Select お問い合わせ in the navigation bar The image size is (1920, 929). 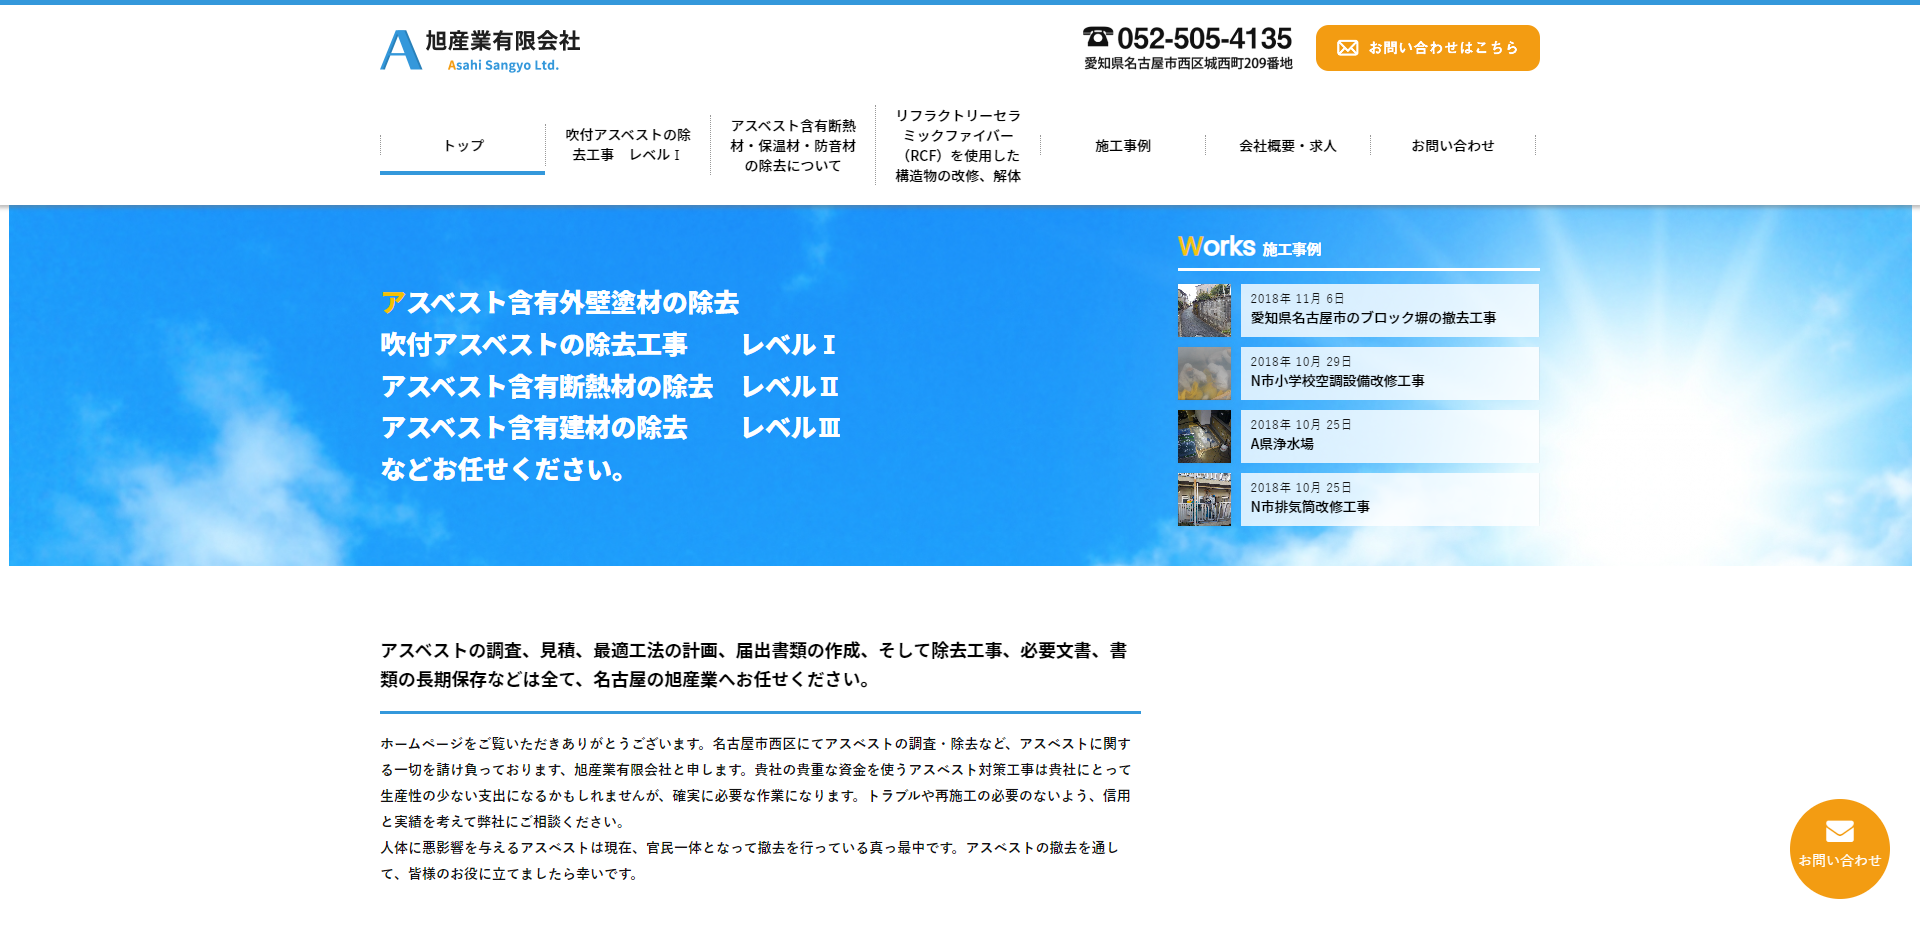click(1452, 146)
